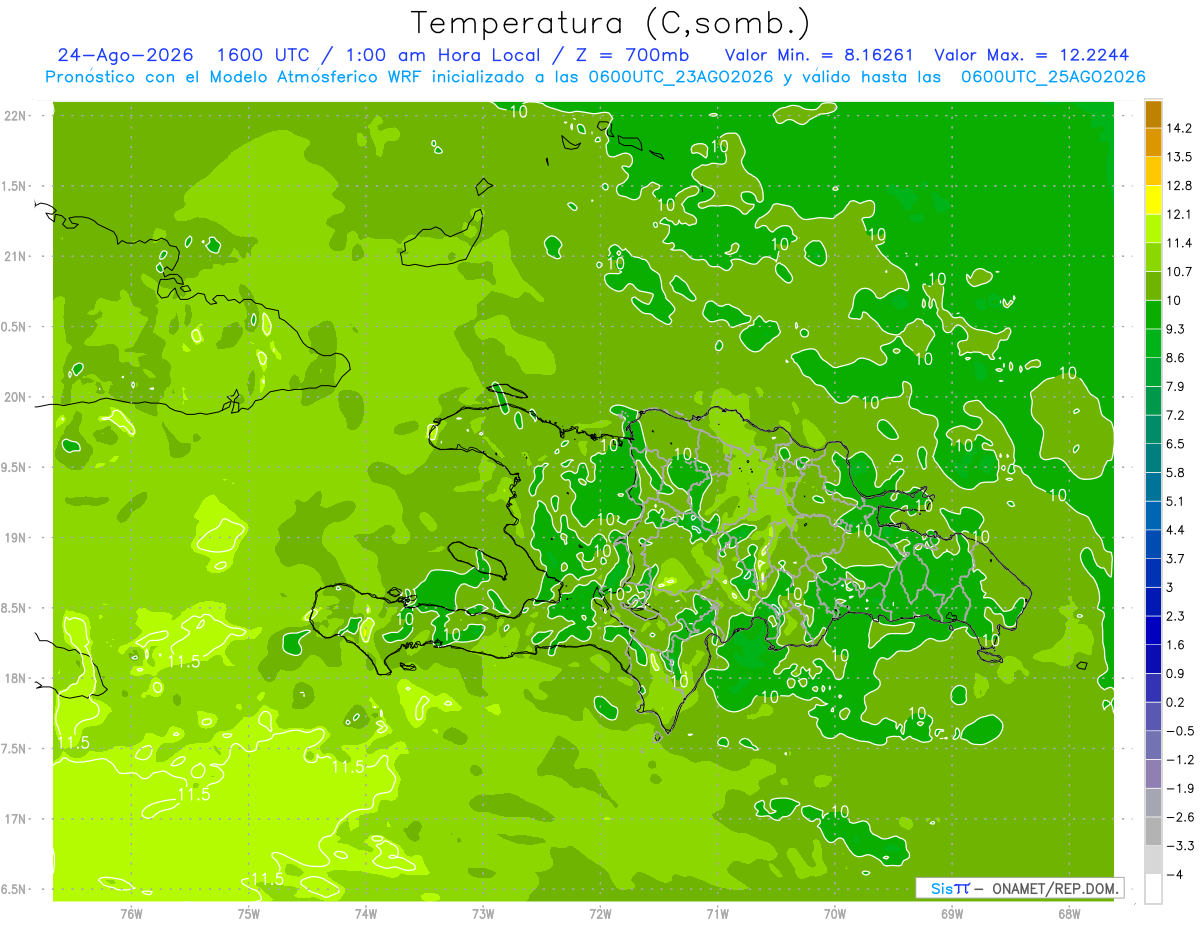Click the '21N' latitude axis label

16,257
